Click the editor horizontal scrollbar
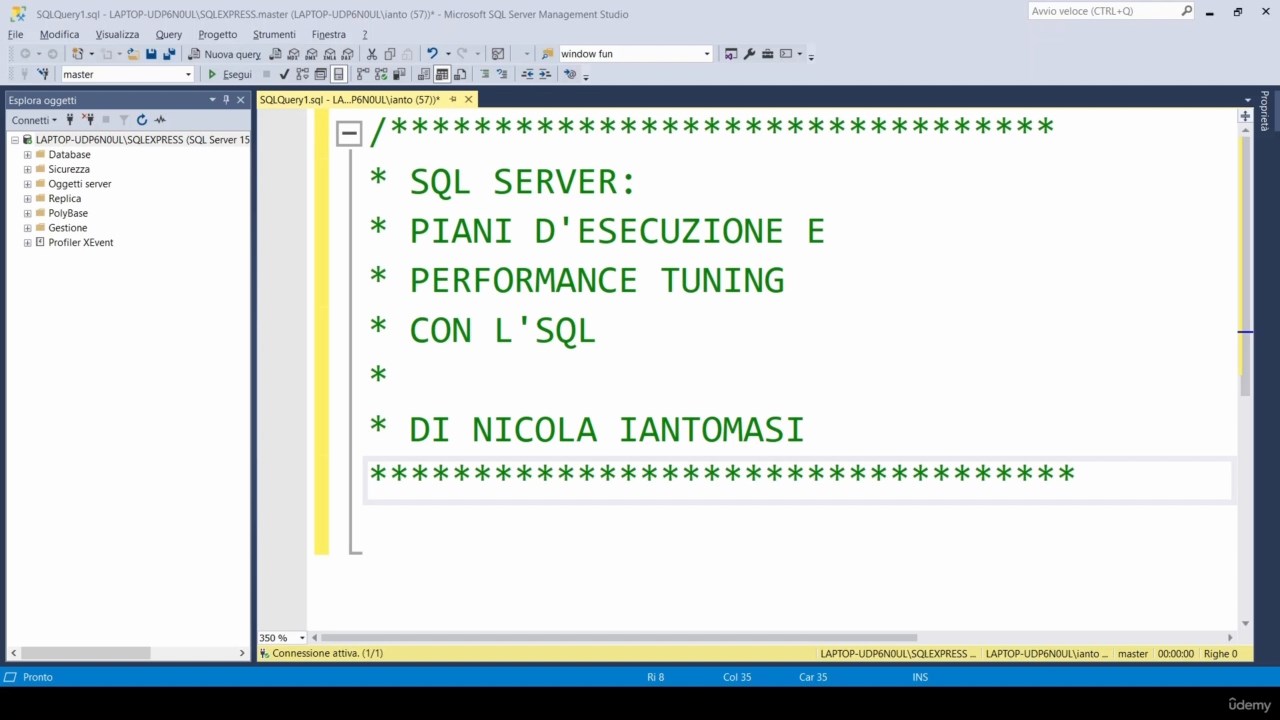The image size is (1280, 720). [619, 638]
